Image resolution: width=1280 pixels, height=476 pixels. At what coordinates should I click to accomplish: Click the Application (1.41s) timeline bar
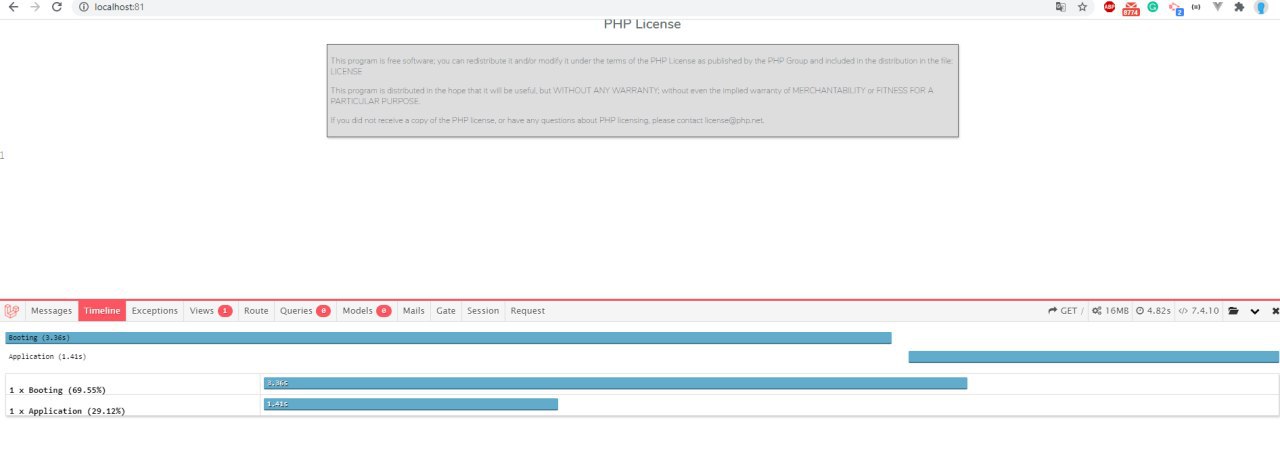(1094, 356)
